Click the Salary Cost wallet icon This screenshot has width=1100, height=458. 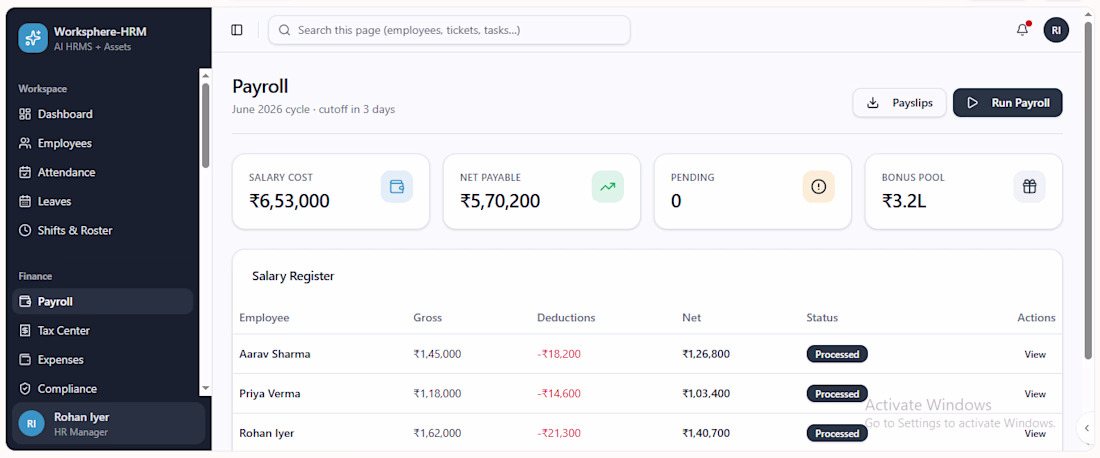pyautogui.click(x=396, y=187)
